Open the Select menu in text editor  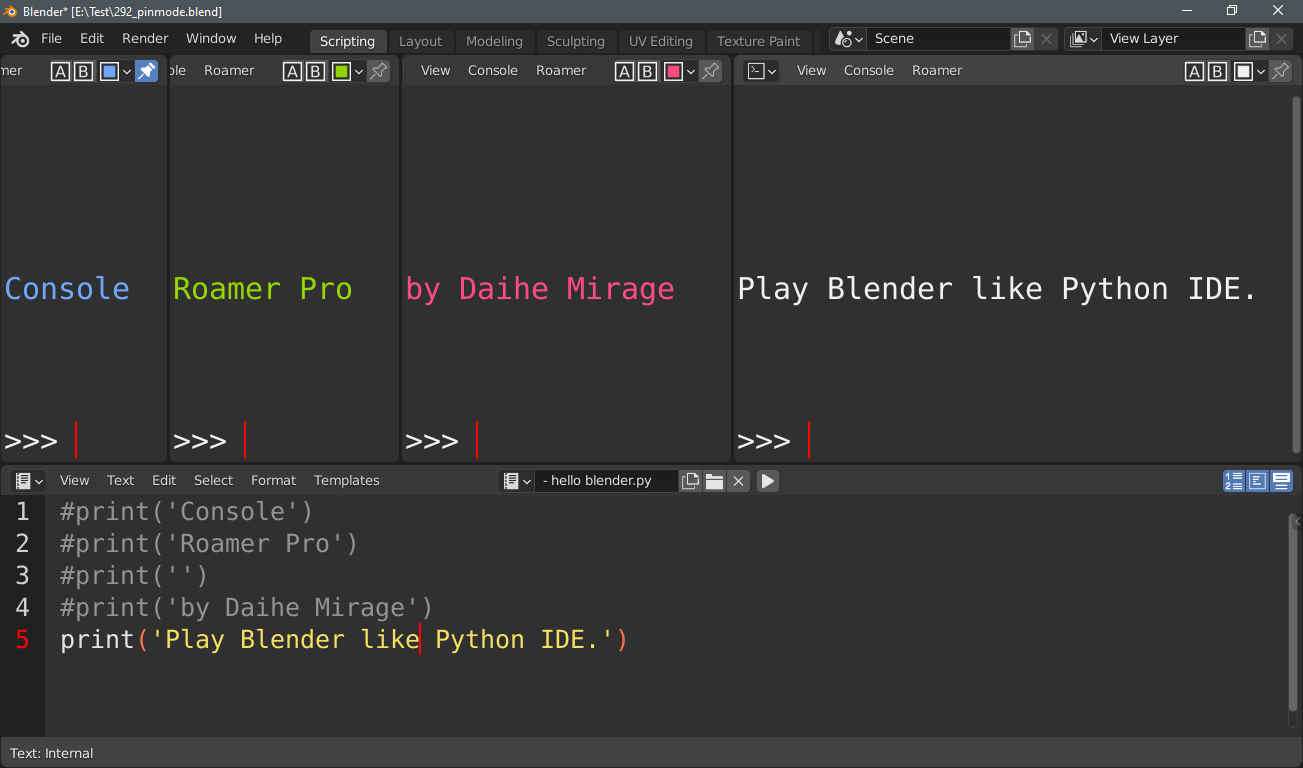click(213, 481)
